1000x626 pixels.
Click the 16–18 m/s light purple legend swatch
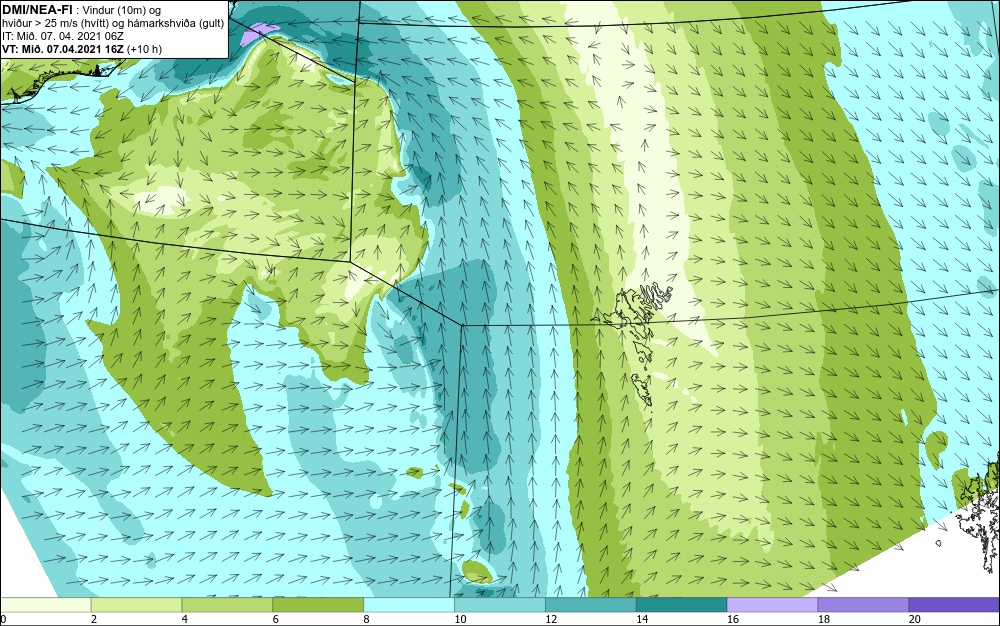coord(772,605)
